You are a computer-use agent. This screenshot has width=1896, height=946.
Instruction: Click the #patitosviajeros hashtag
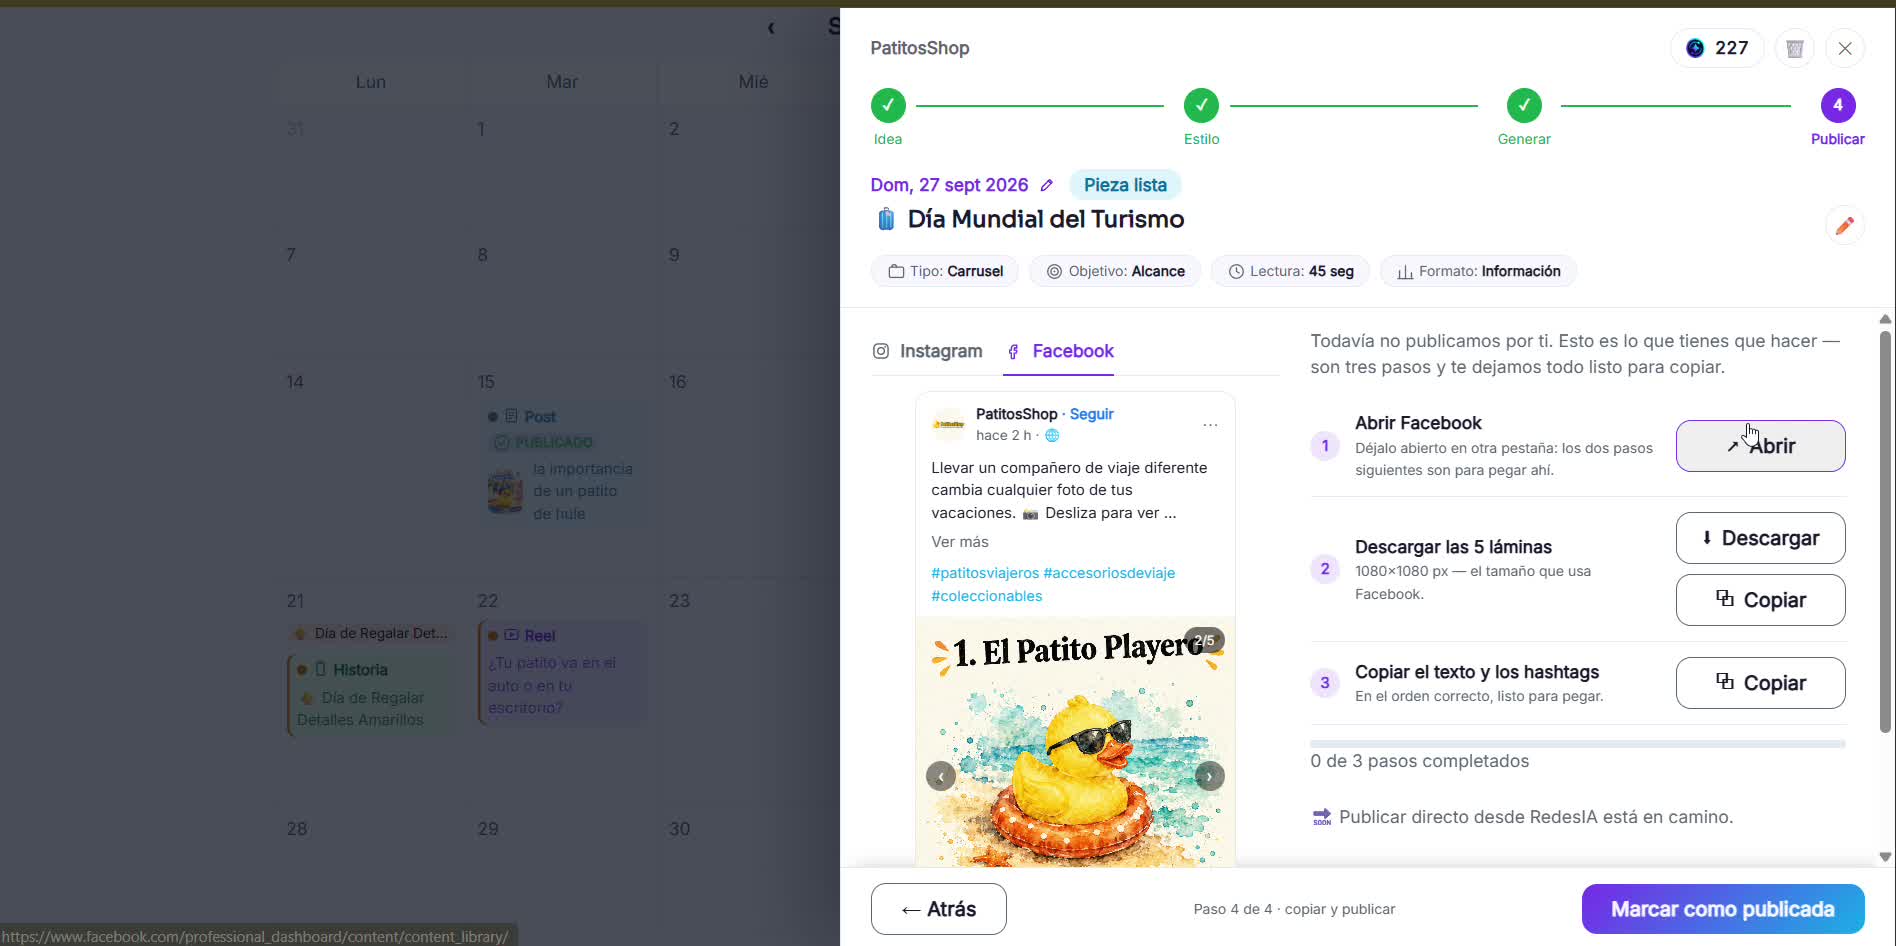985,573
